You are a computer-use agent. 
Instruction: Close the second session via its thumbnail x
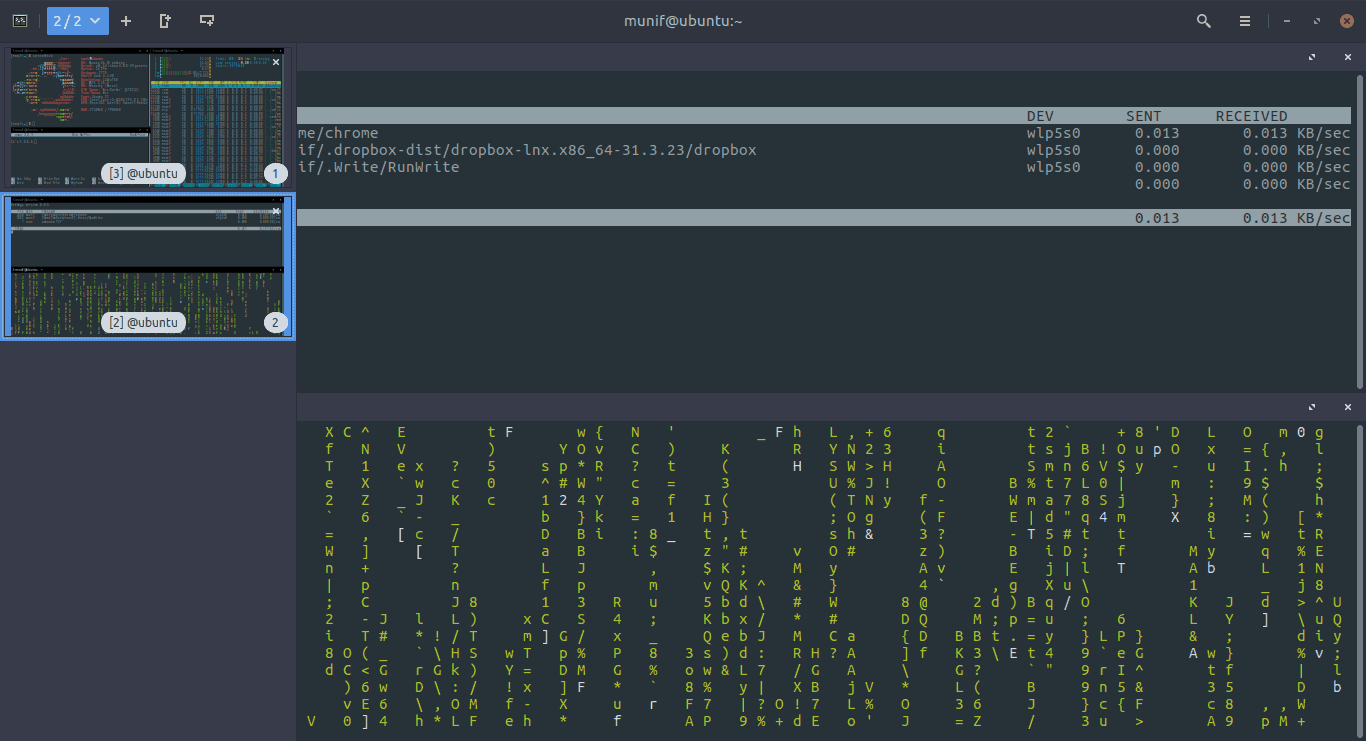pyautogui.click(x=275, y=210)
